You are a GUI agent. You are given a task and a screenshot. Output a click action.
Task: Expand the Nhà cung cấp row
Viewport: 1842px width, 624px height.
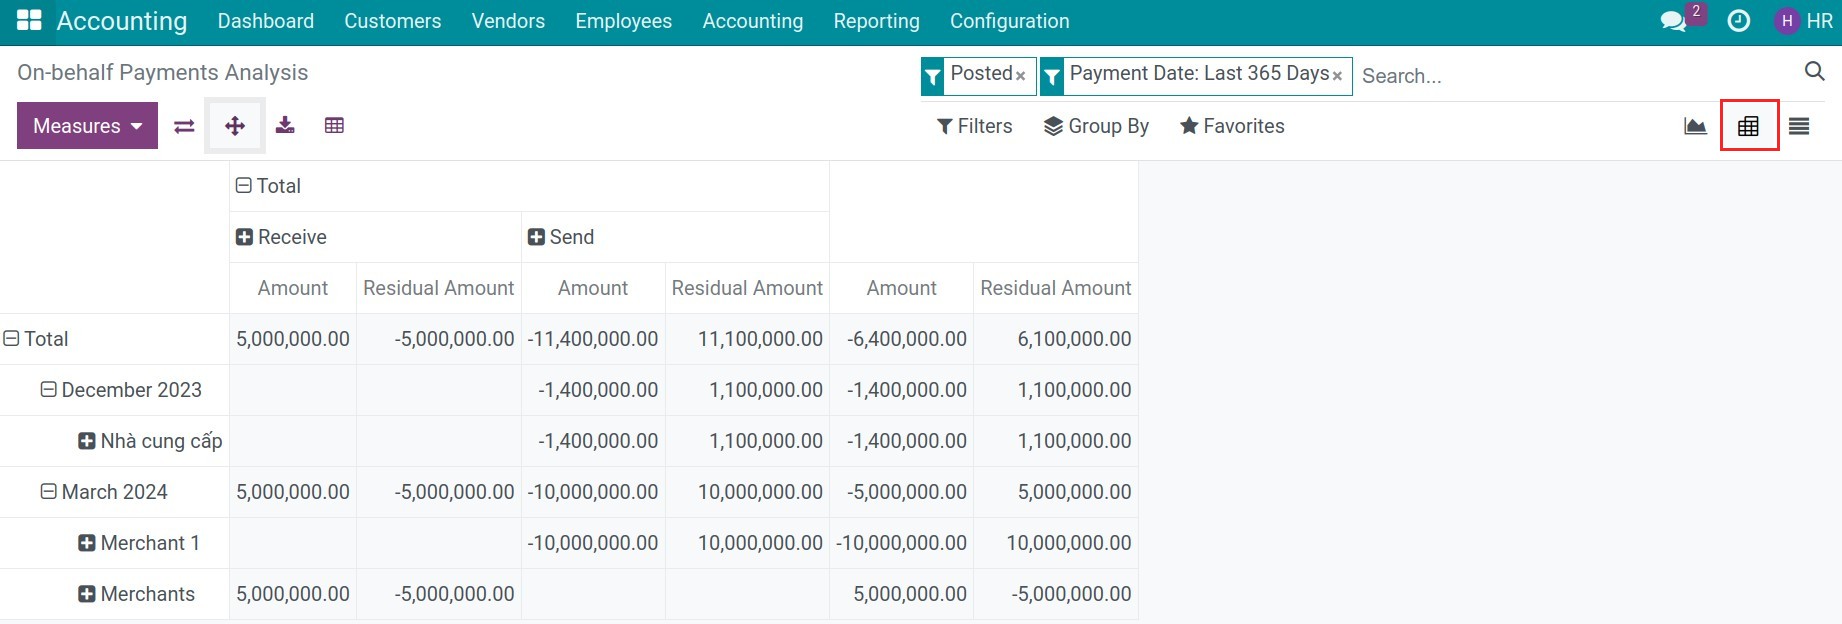[150, 441]
